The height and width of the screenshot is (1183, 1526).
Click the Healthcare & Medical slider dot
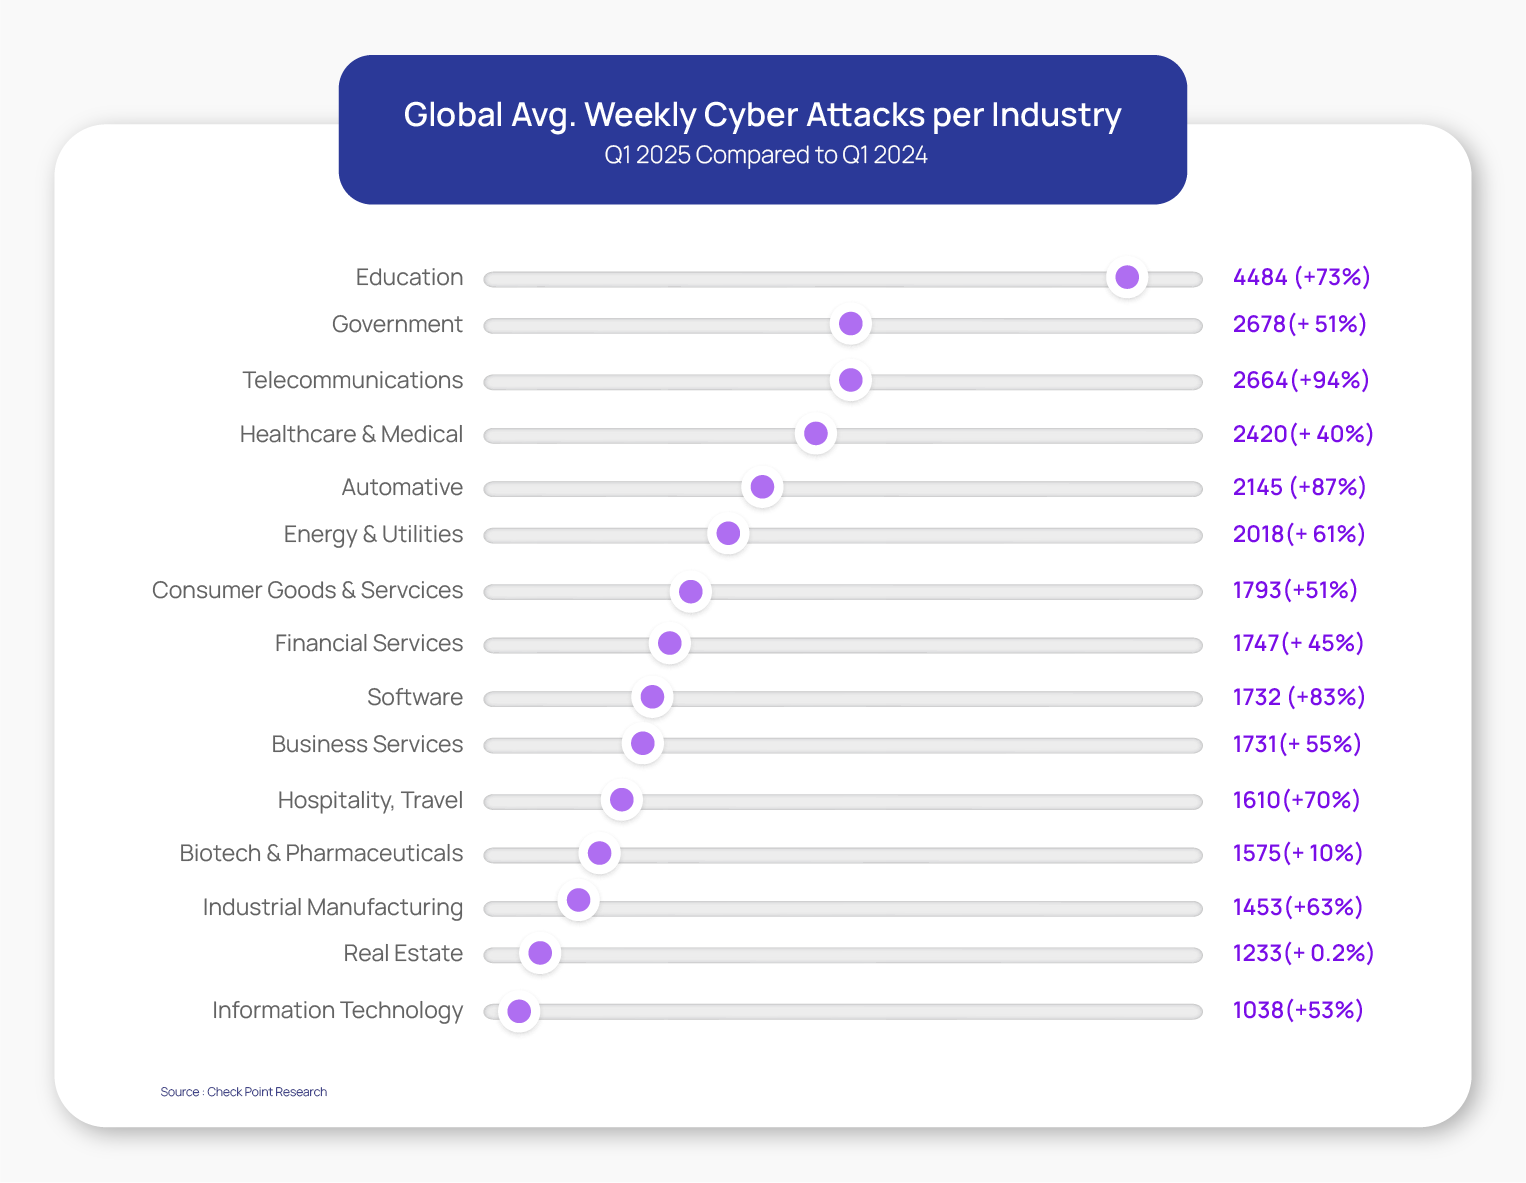[816, 434]
